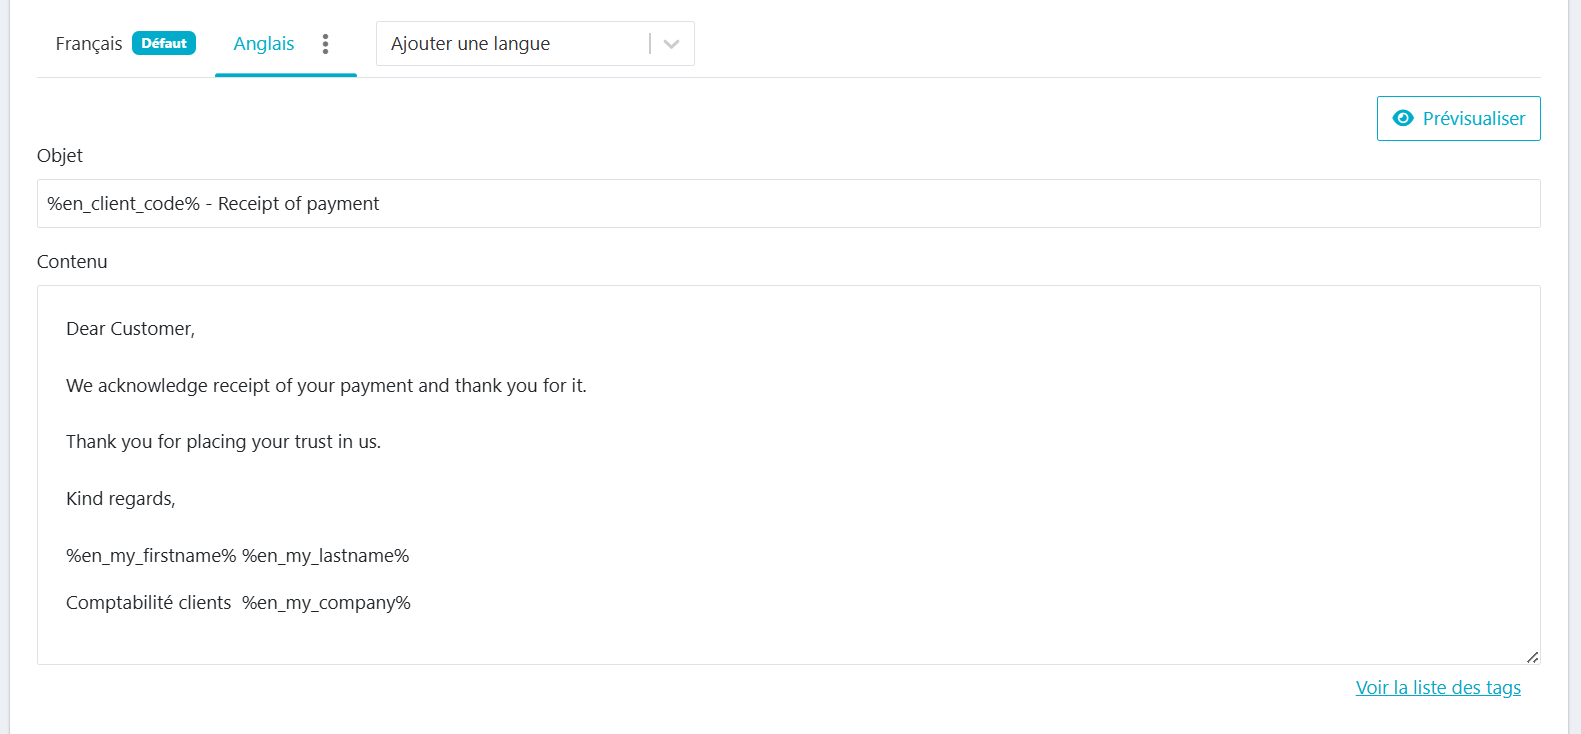Screen dimensions: 1581x734
Task: Click the Contenu label
Action: click(72, 262)
